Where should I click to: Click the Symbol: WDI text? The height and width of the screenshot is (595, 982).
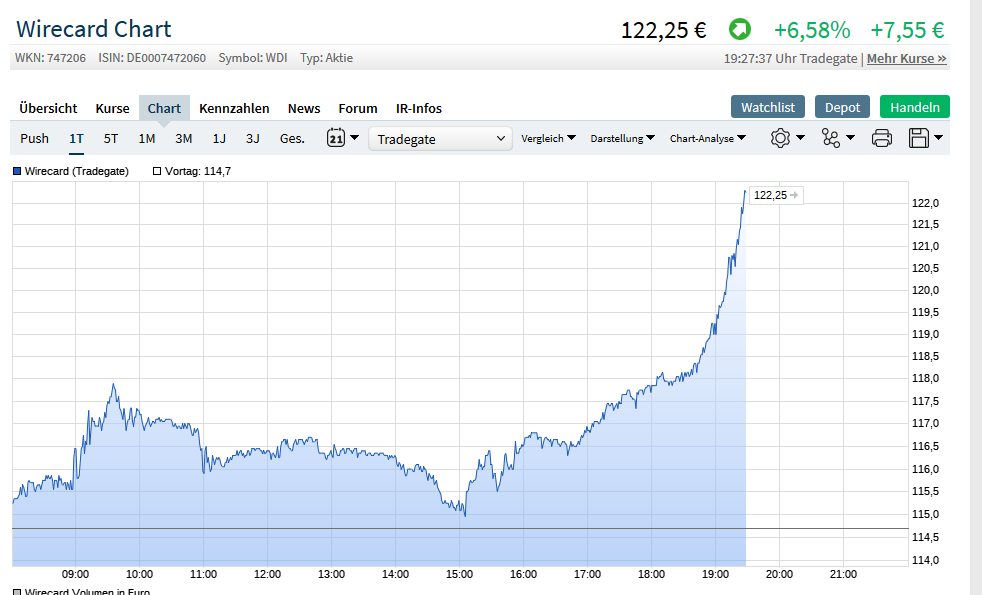coord(253,58)
